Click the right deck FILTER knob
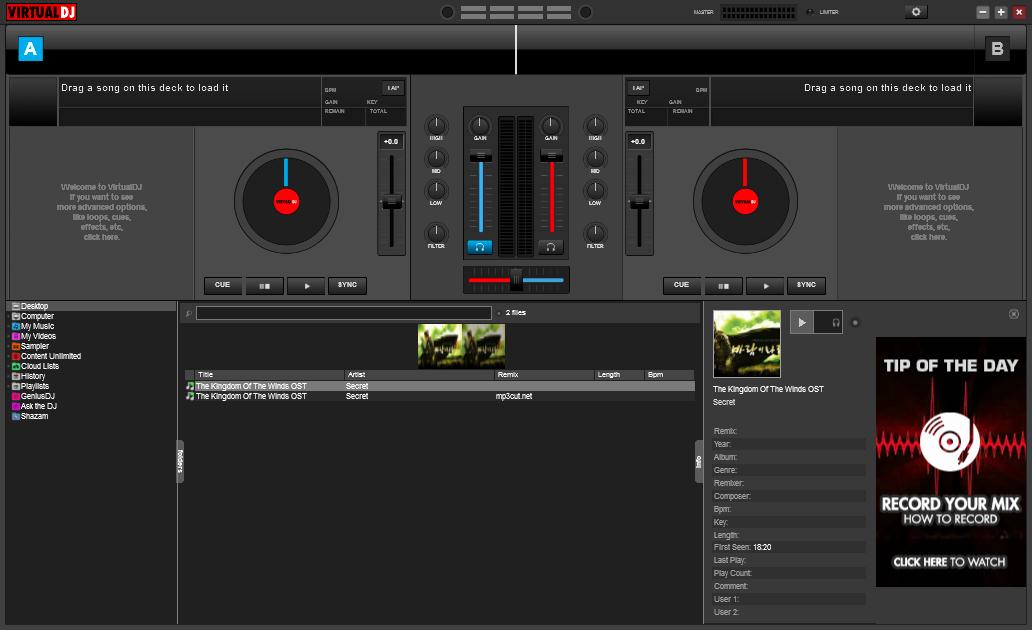 (x=595, y=233)
